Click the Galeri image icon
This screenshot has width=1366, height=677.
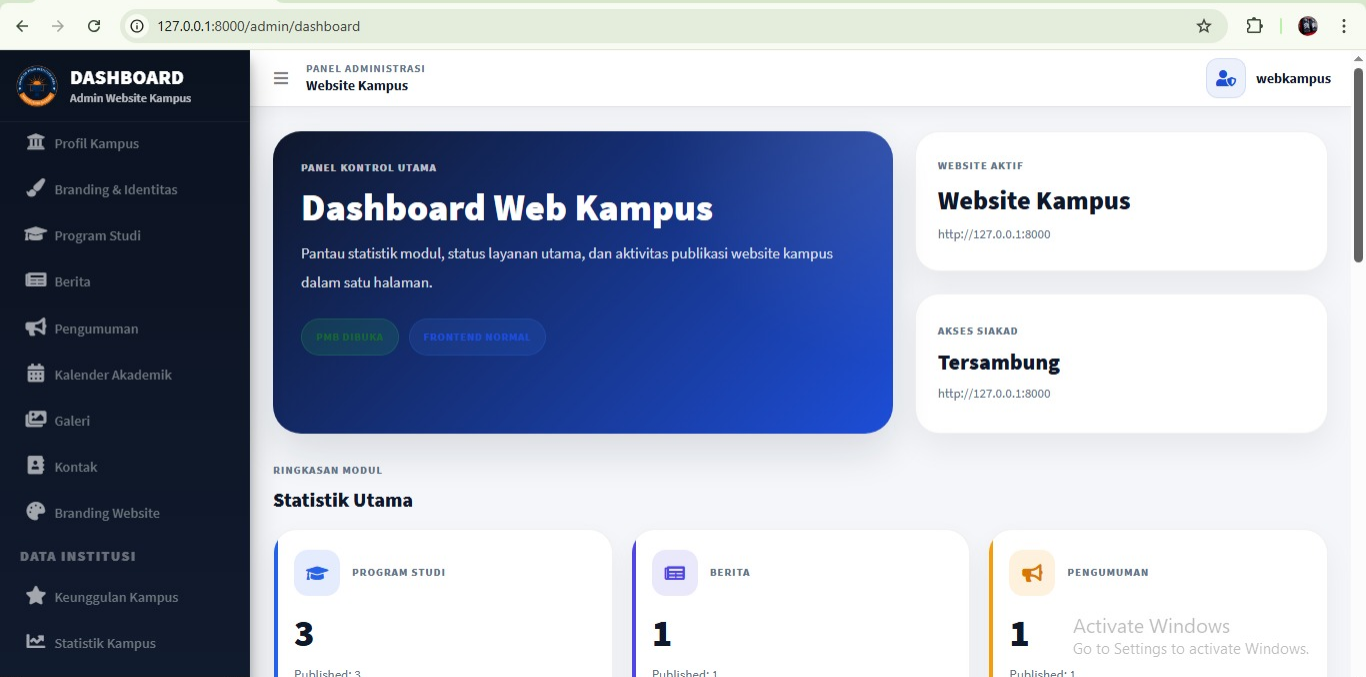click(35, 420)
